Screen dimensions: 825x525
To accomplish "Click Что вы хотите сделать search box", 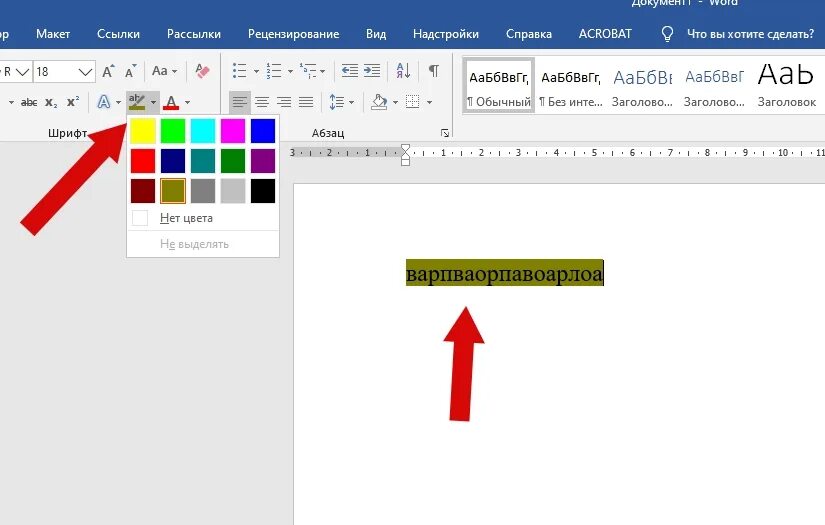I will tap(750, 34).
